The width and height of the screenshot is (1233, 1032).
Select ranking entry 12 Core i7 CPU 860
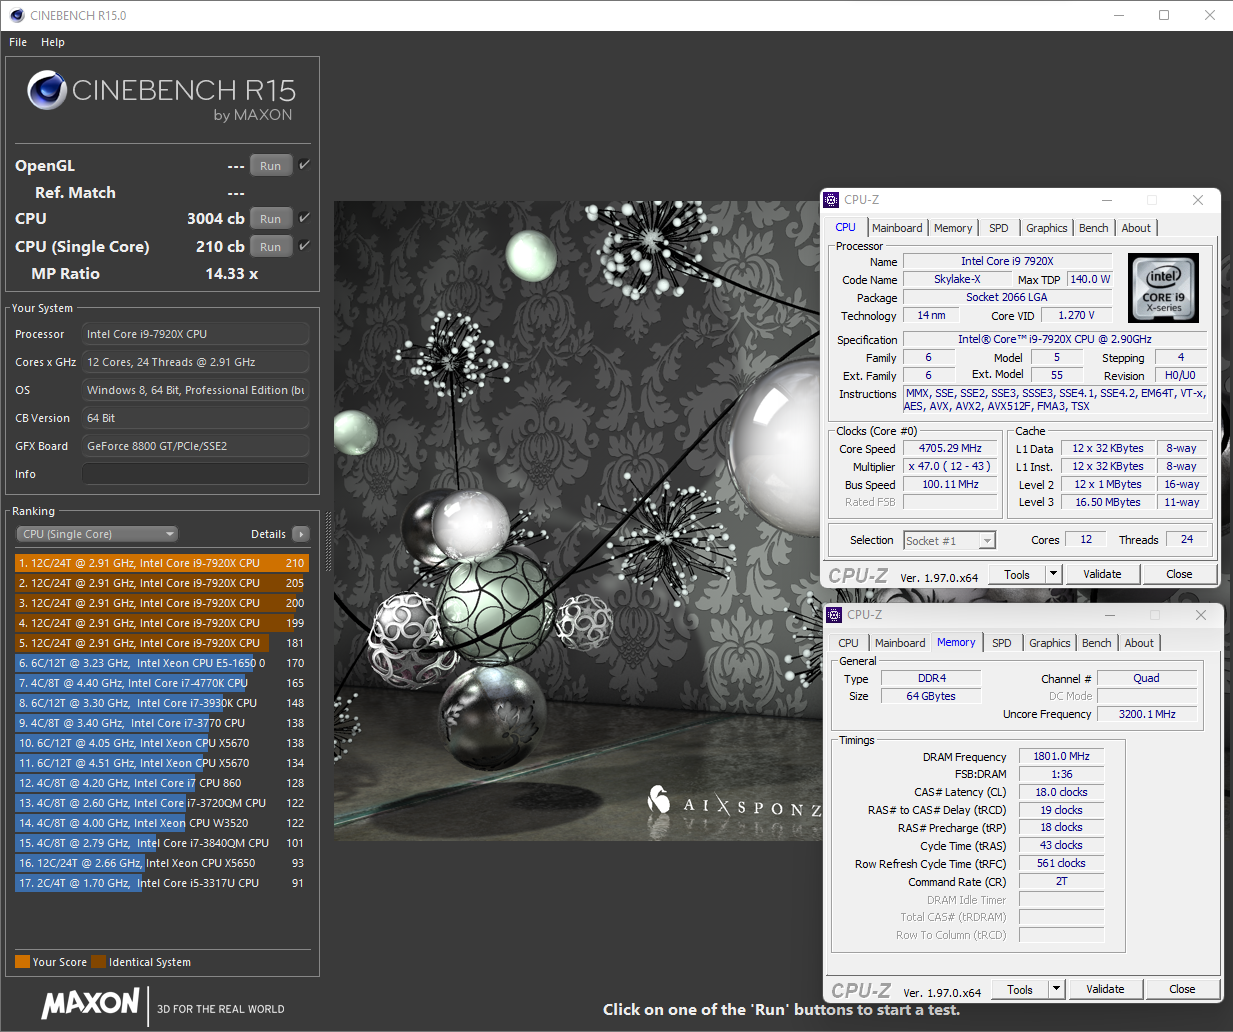[x=162, y=783]
